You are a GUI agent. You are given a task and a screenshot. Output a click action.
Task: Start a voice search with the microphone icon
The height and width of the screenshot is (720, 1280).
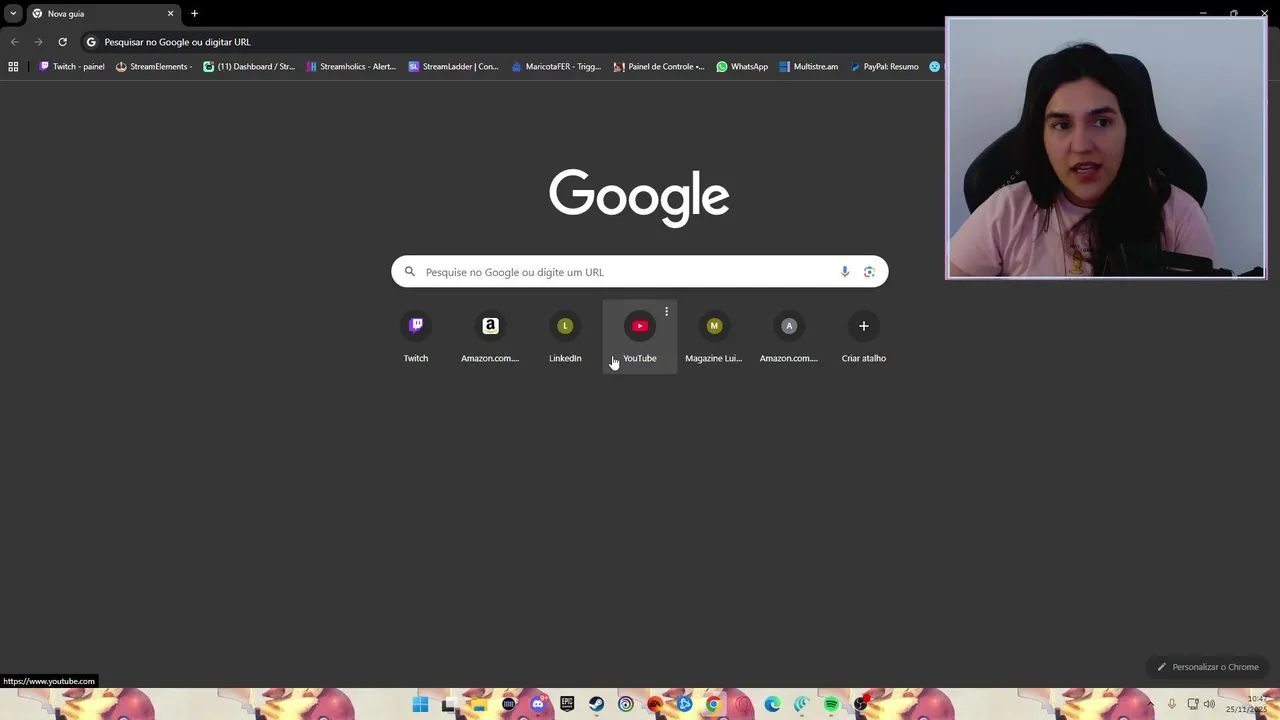coord(845,272)
